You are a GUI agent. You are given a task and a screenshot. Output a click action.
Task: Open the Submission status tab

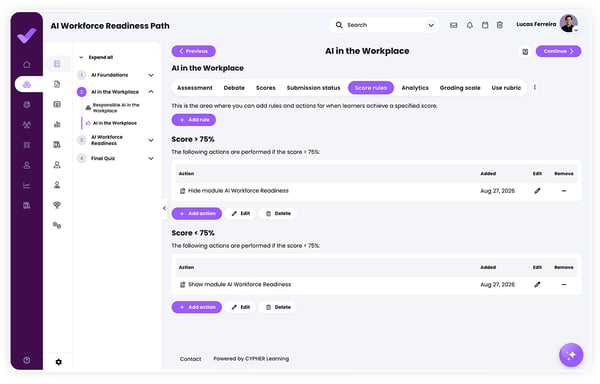click(x=313, y=88)
